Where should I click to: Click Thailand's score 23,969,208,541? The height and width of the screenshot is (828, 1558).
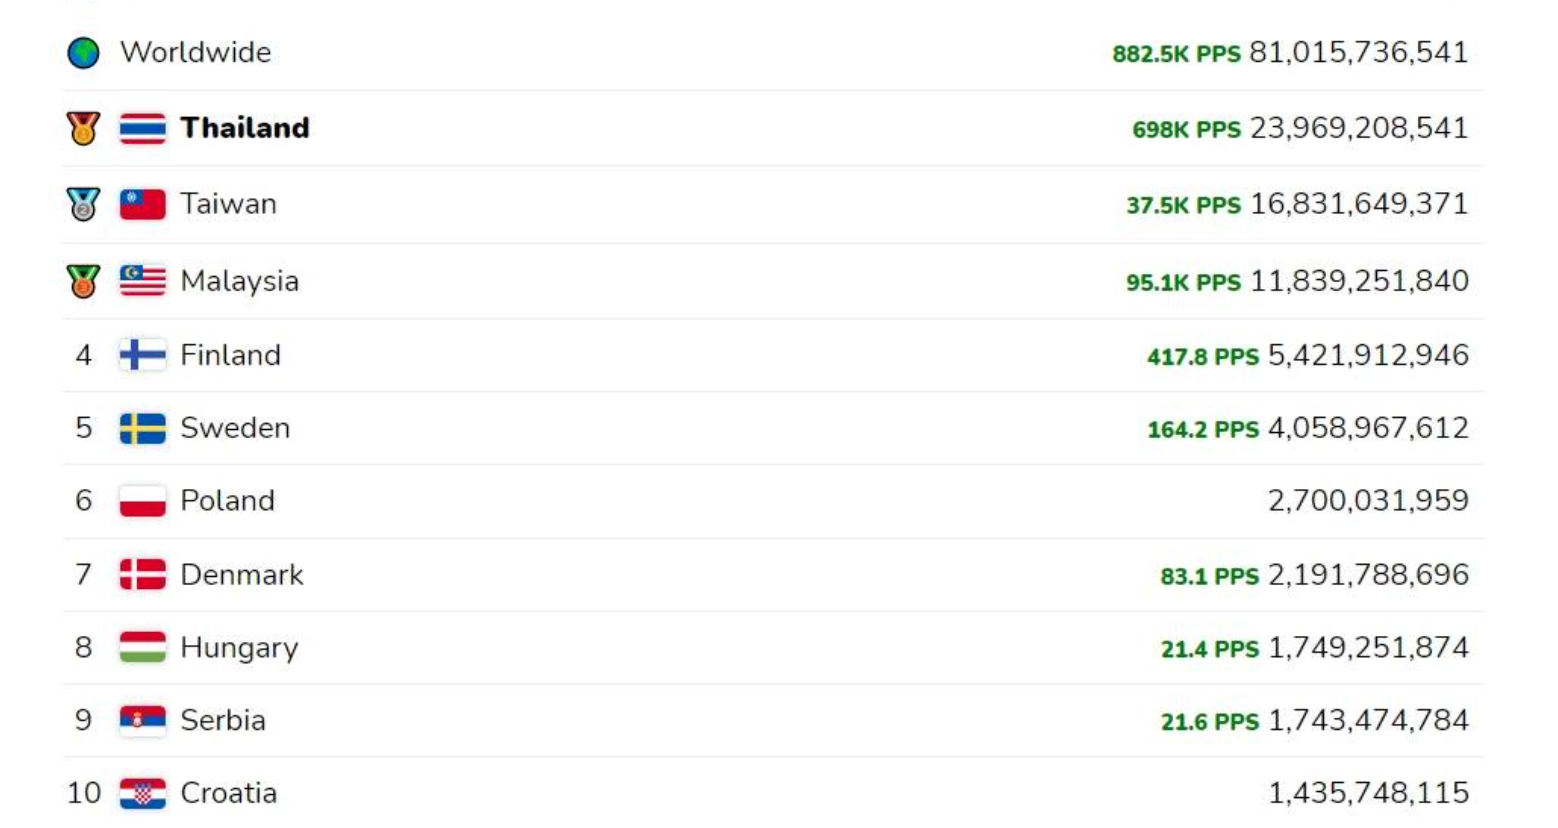click(1358, 128)
